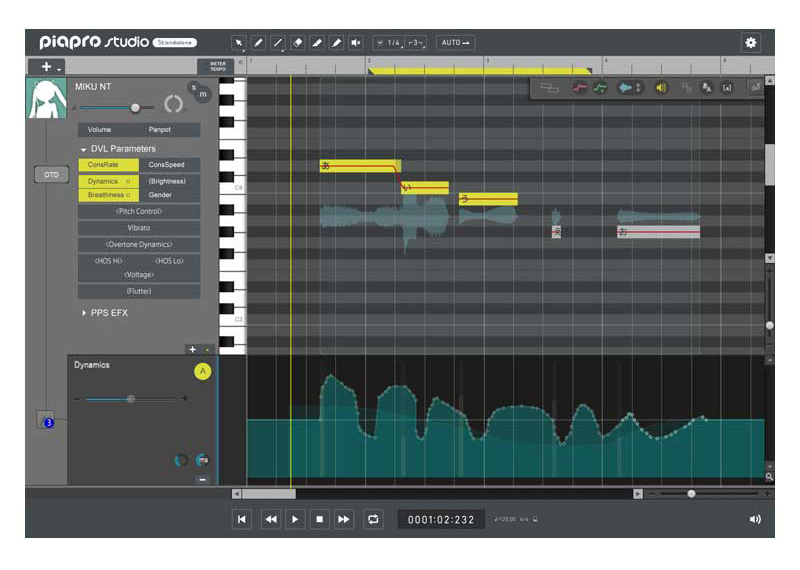Image resolution: width=800 pixels, height=570 pixels.
Task: Open the 1/4 quantize dropdown
Action: (x=389, y=43)
